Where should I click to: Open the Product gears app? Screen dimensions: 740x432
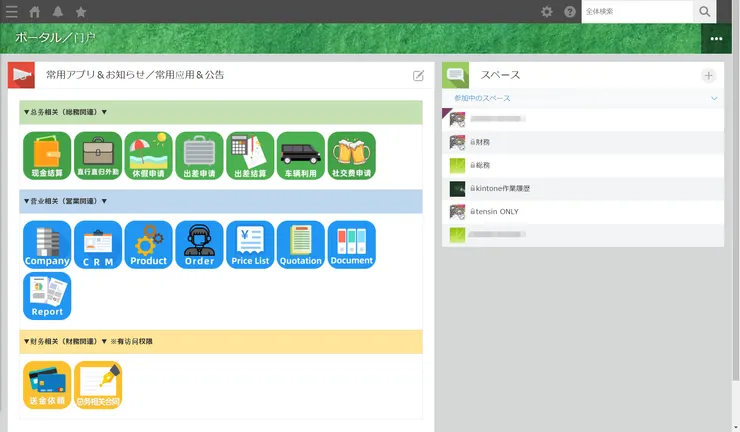(148, 245)
